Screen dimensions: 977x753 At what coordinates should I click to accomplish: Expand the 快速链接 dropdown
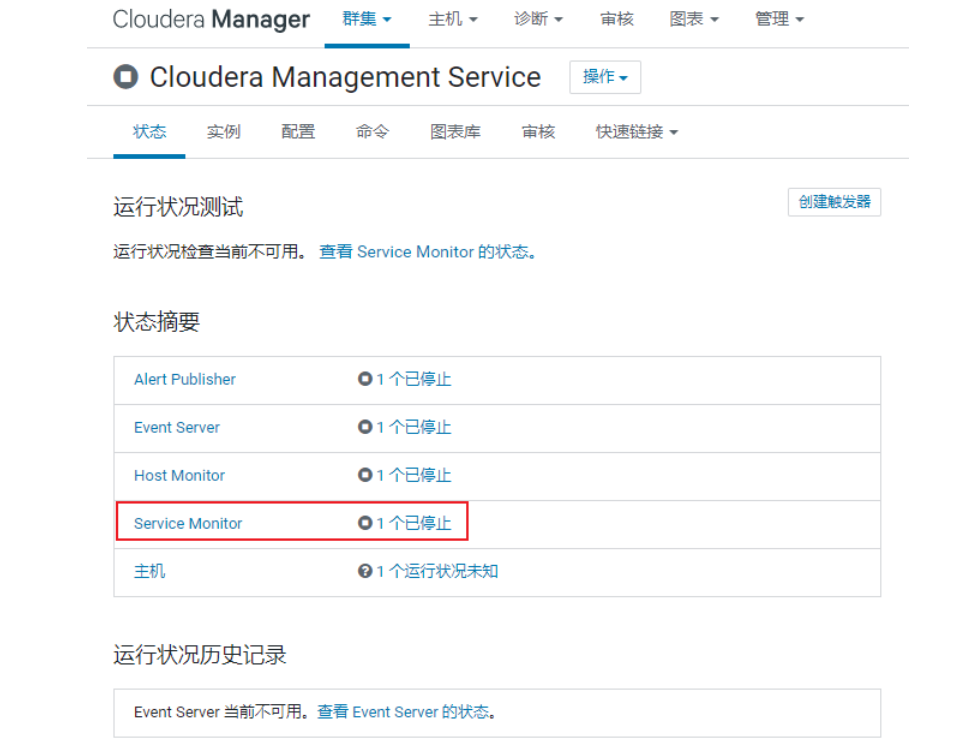(x=636, y=132)
